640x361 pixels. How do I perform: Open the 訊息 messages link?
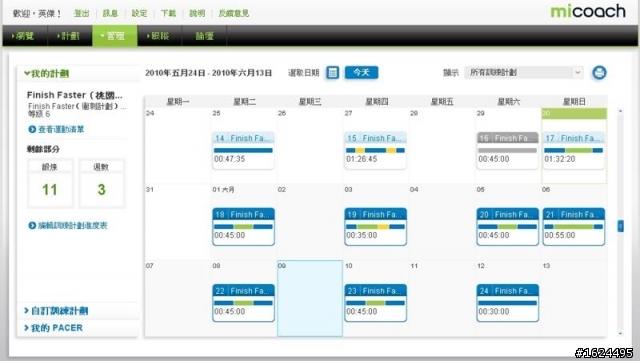click(x=110, y=13)
